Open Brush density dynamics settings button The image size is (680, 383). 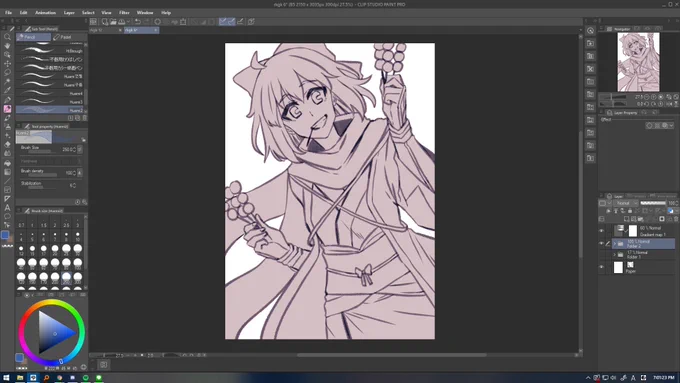tap(80, 173)
